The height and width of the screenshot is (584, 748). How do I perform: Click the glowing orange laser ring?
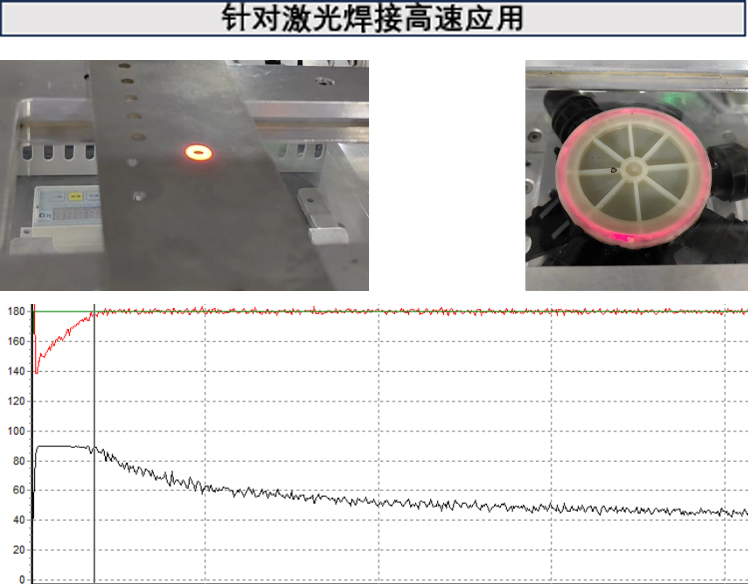tap(198, 152)
